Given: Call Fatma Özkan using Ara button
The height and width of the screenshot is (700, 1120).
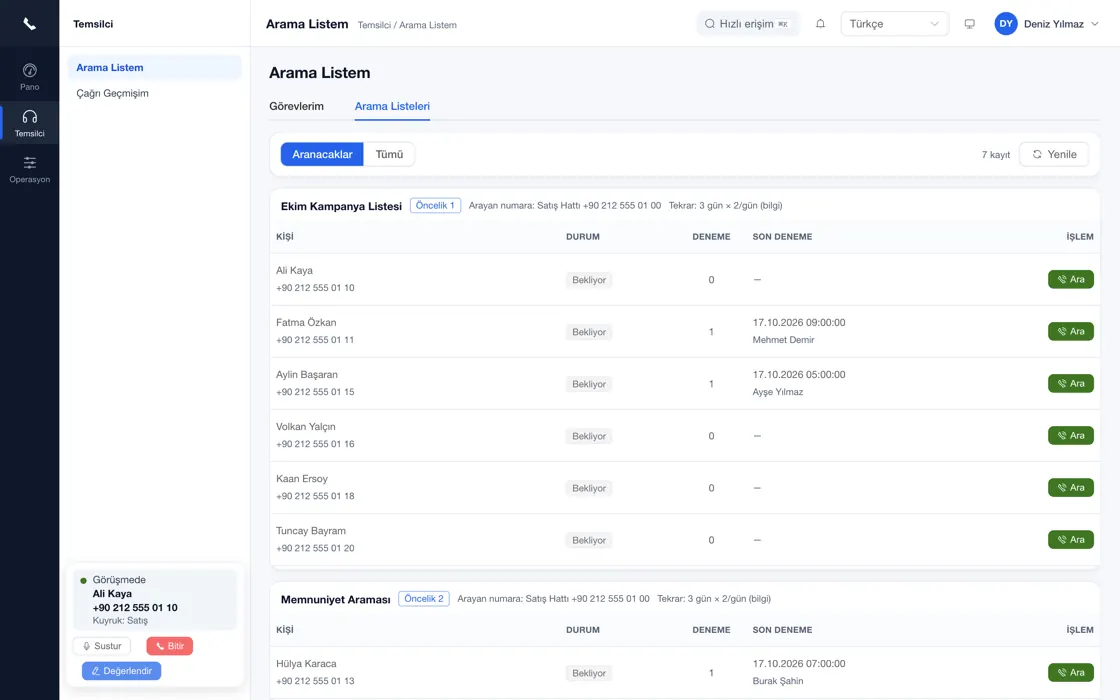Looking at the screenshot, I should click(1071, 331).
